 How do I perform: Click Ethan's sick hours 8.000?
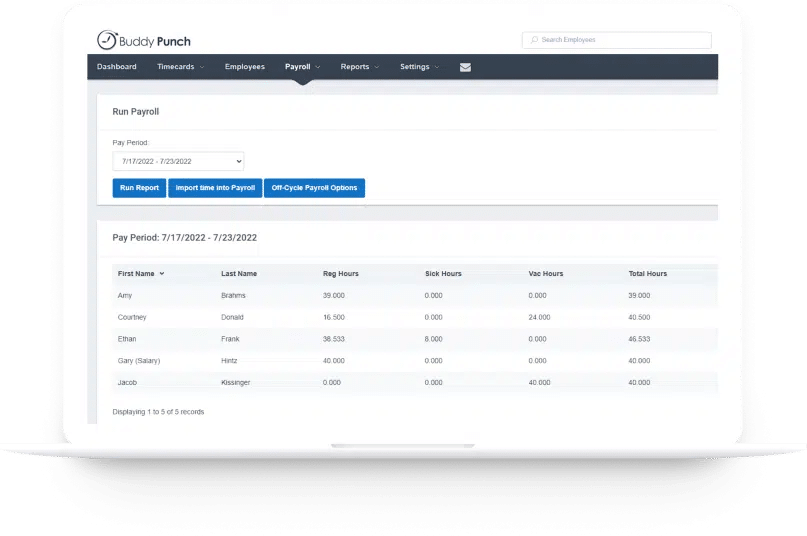(433, 339)
